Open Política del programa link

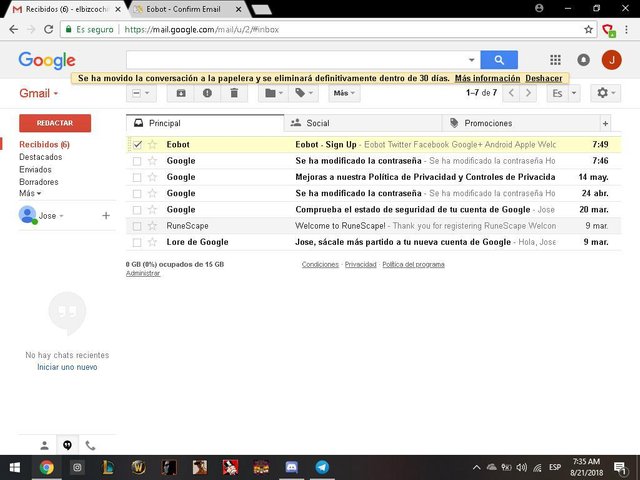(x=413, y=264)
